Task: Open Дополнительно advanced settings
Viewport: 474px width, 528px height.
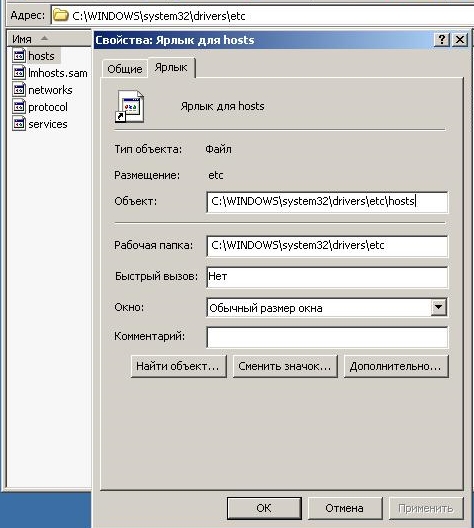Action: (396, 366)
